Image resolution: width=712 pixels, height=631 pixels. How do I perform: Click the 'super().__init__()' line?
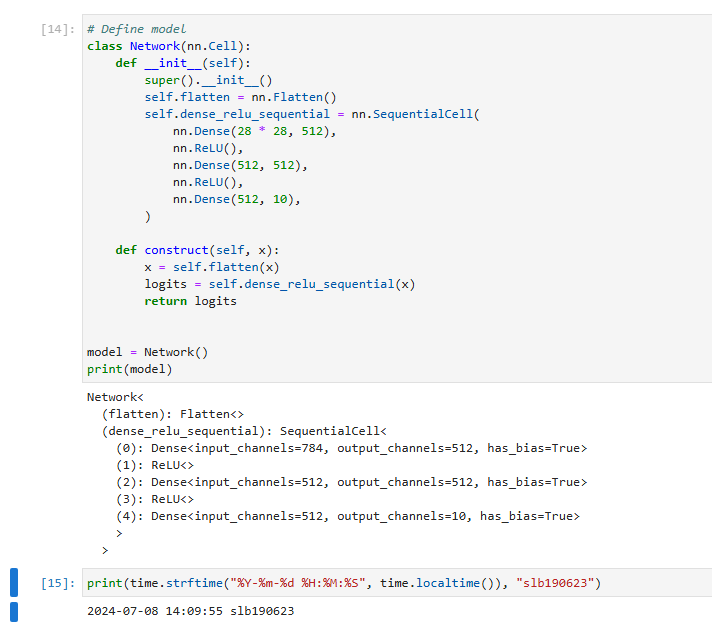[208, 80]
